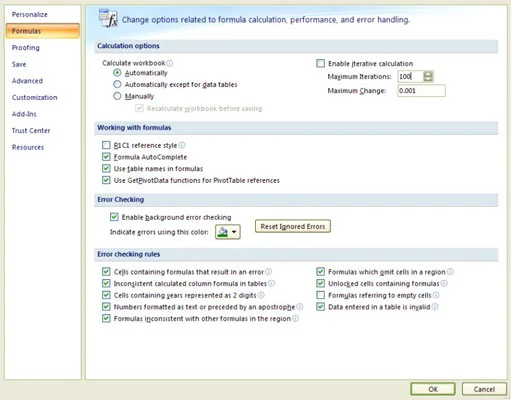Select the Formulas category
Image resolution: width=511 pixels, height=400 pixels.
[x=43, y=31]
